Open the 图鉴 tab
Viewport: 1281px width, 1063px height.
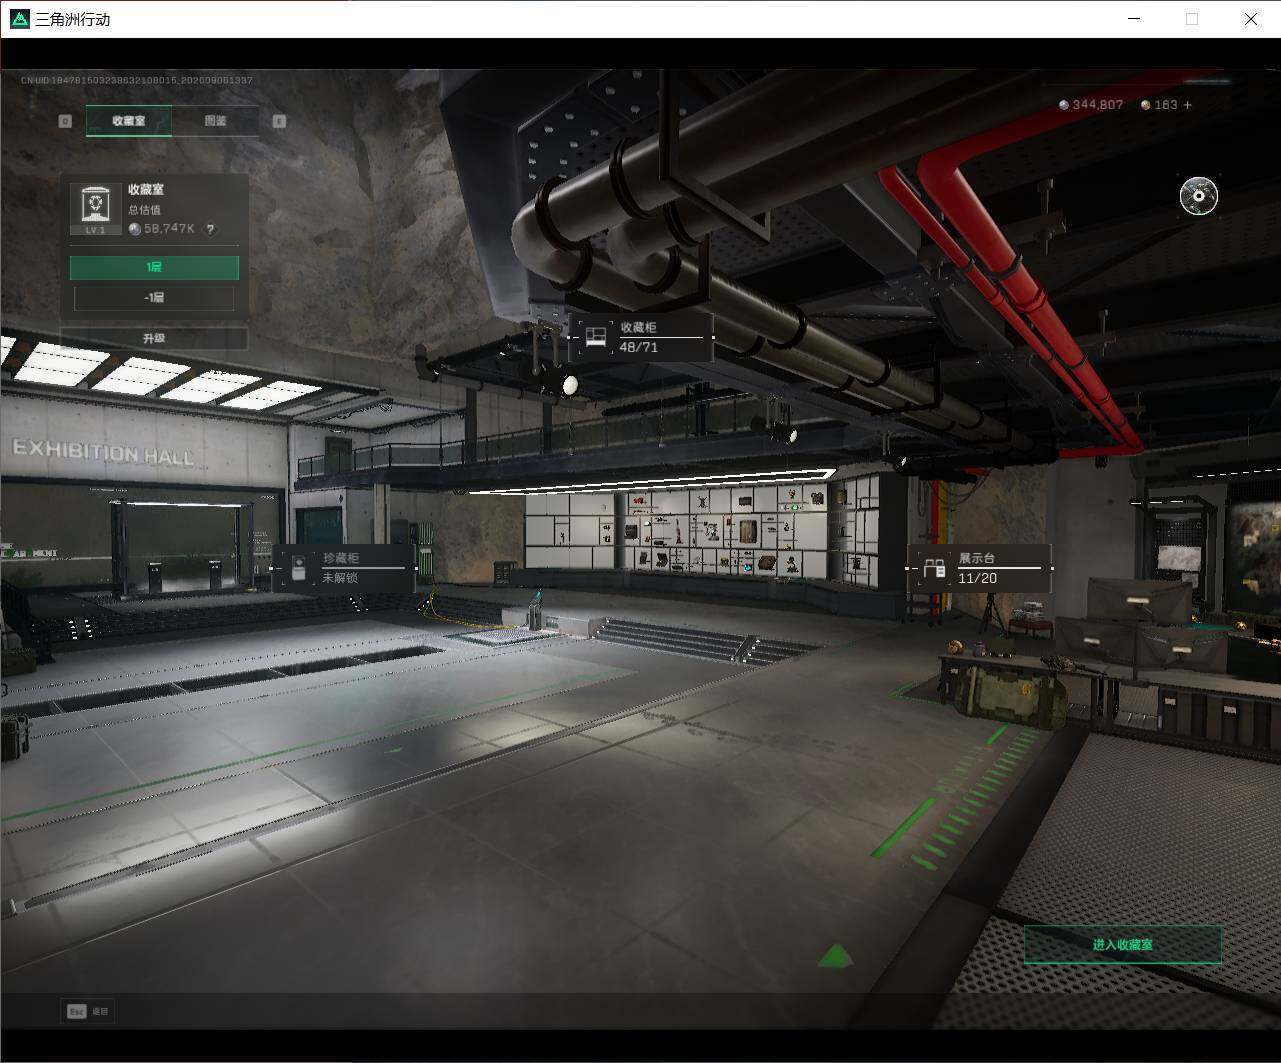[x=215, y=120]
